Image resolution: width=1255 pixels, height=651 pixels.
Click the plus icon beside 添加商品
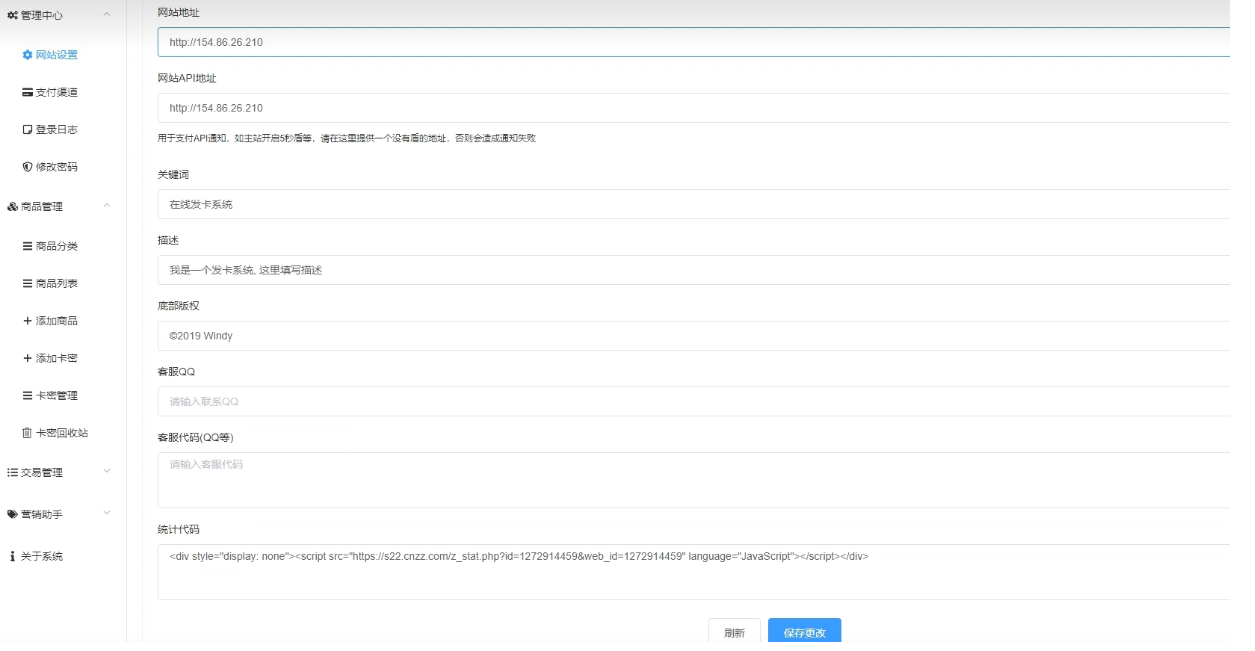coord(27,321)
